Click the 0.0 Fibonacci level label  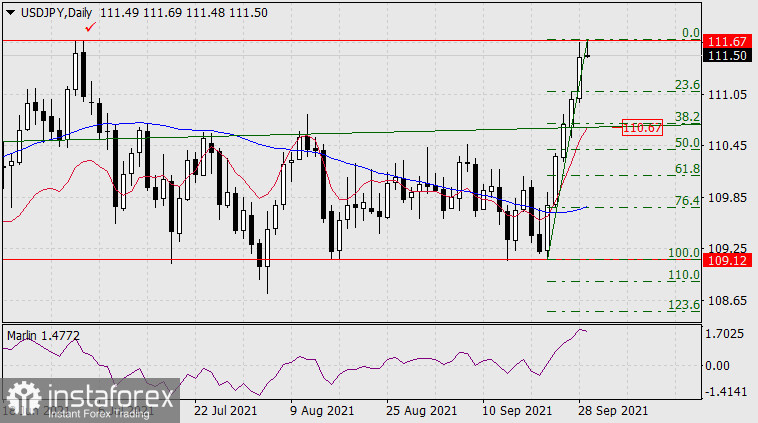click(x=690, y=33)
